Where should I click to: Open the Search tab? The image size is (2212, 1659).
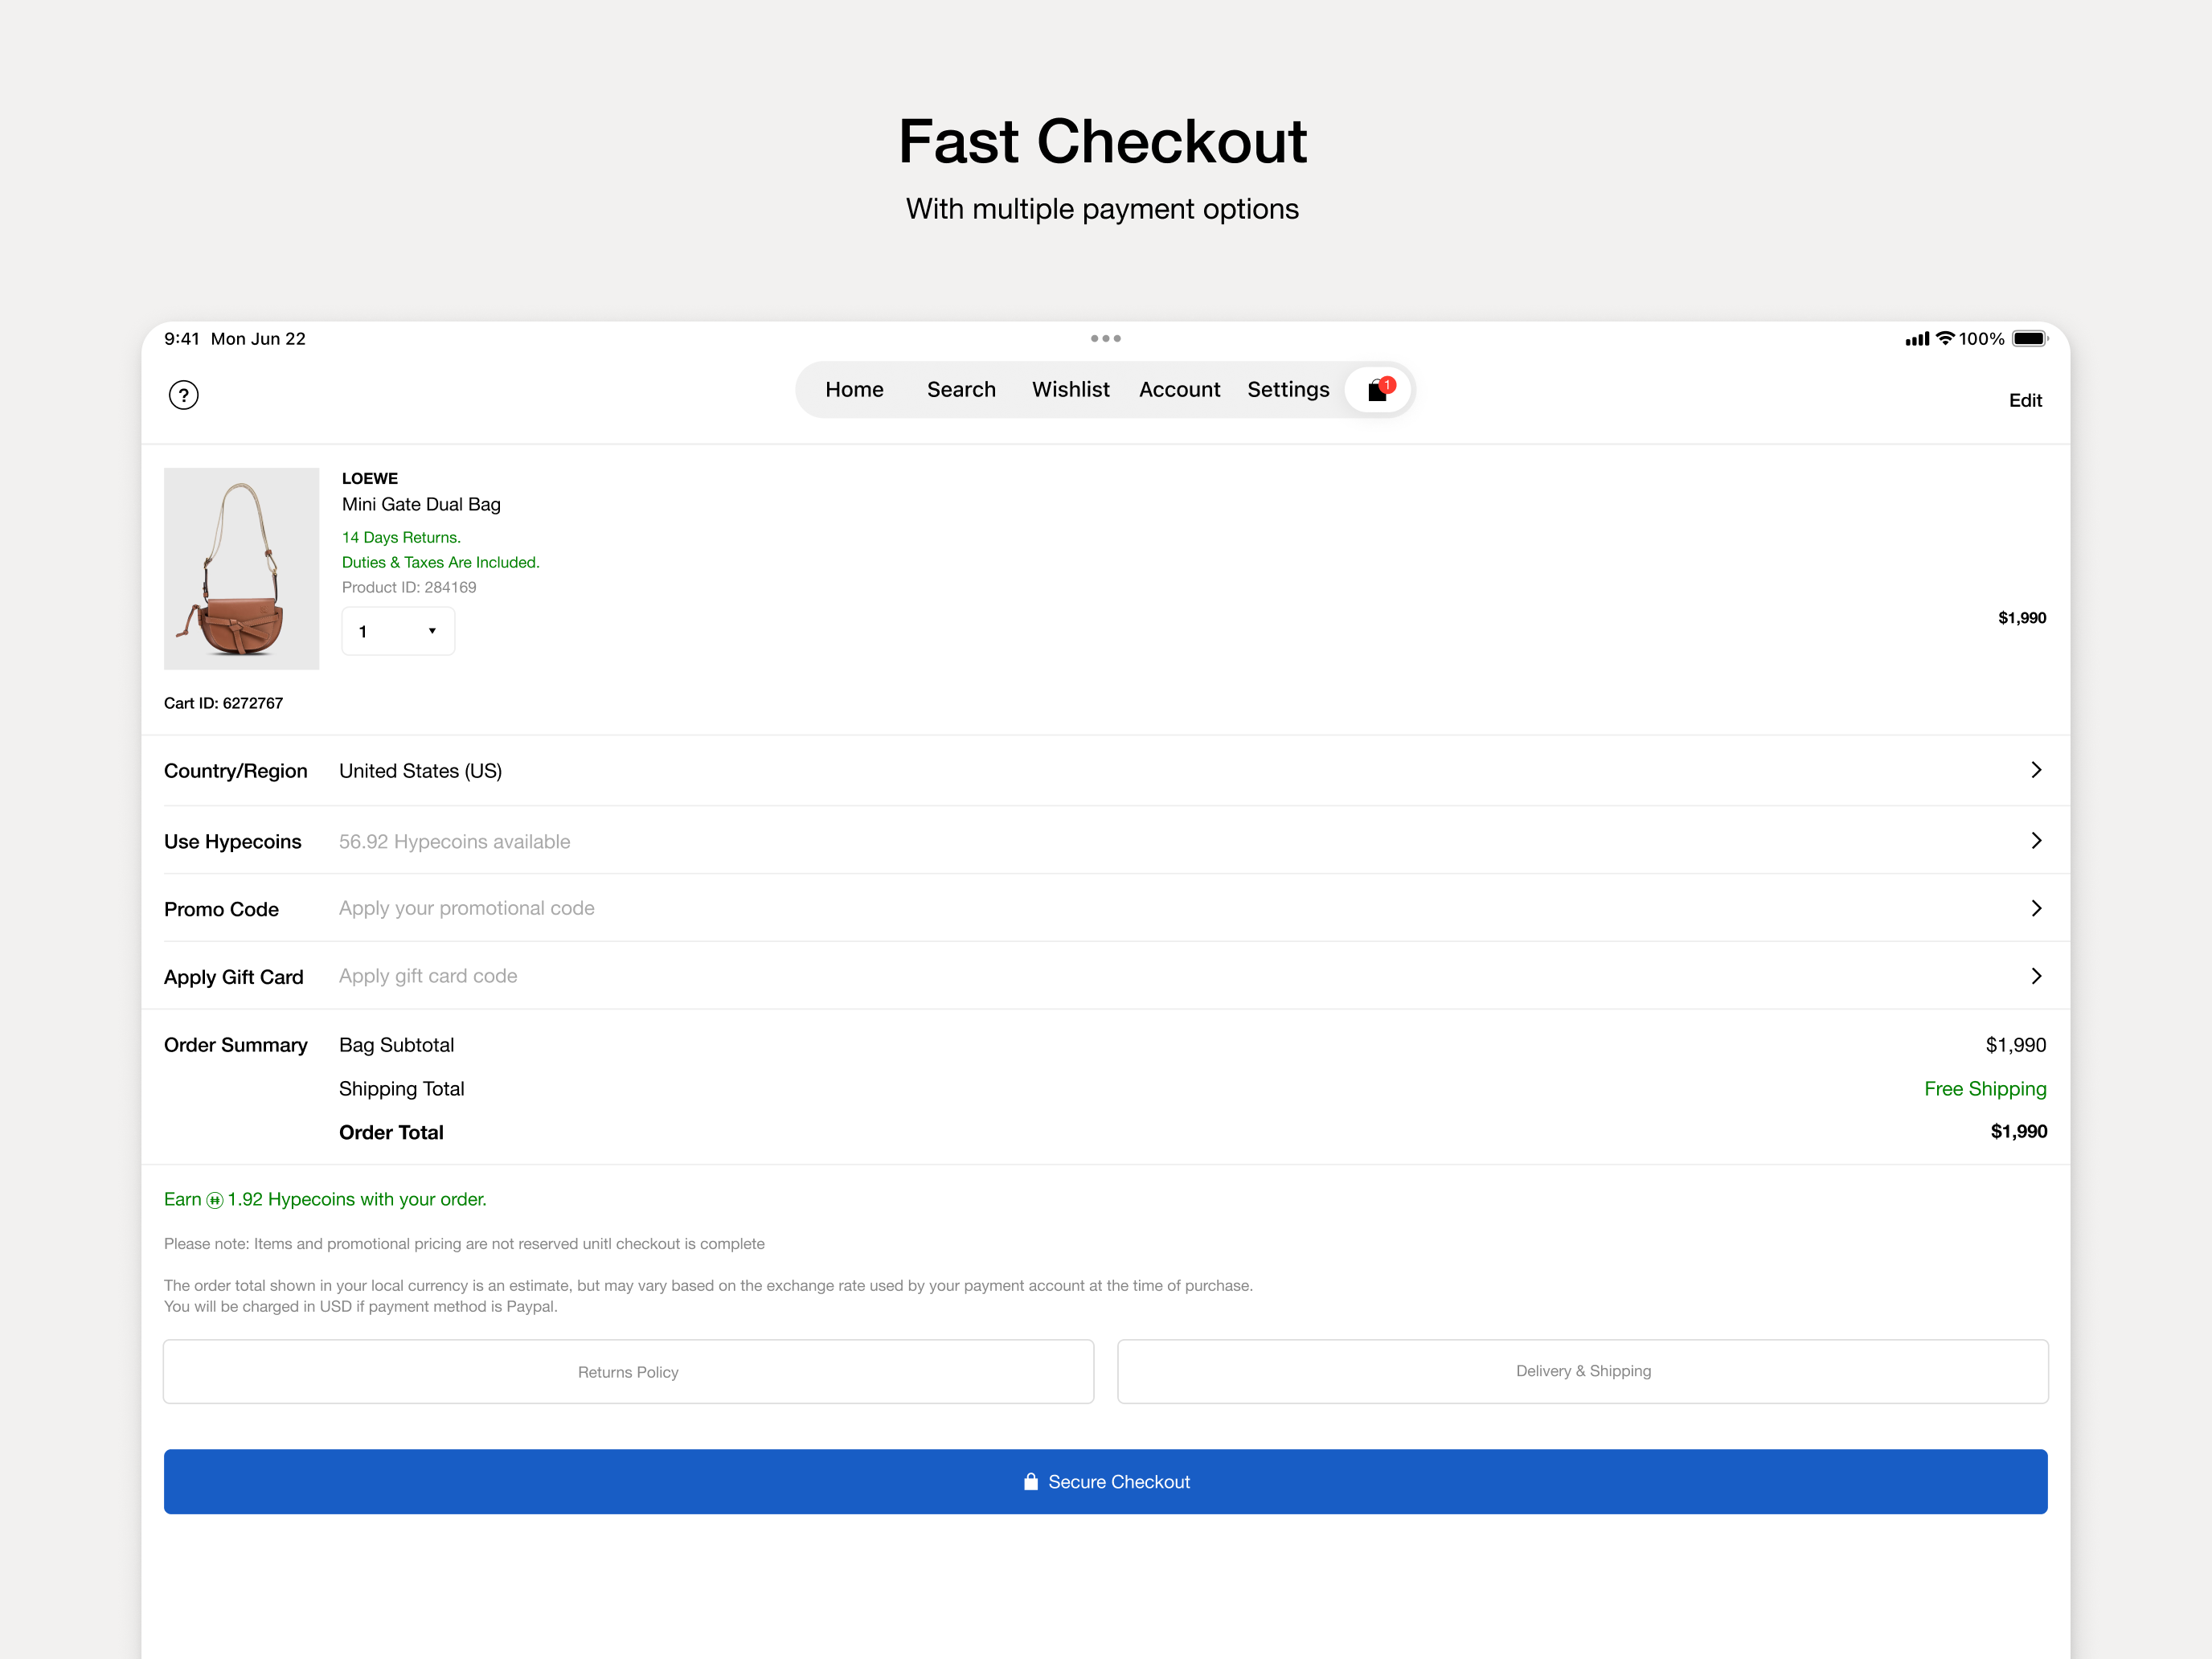961,390
